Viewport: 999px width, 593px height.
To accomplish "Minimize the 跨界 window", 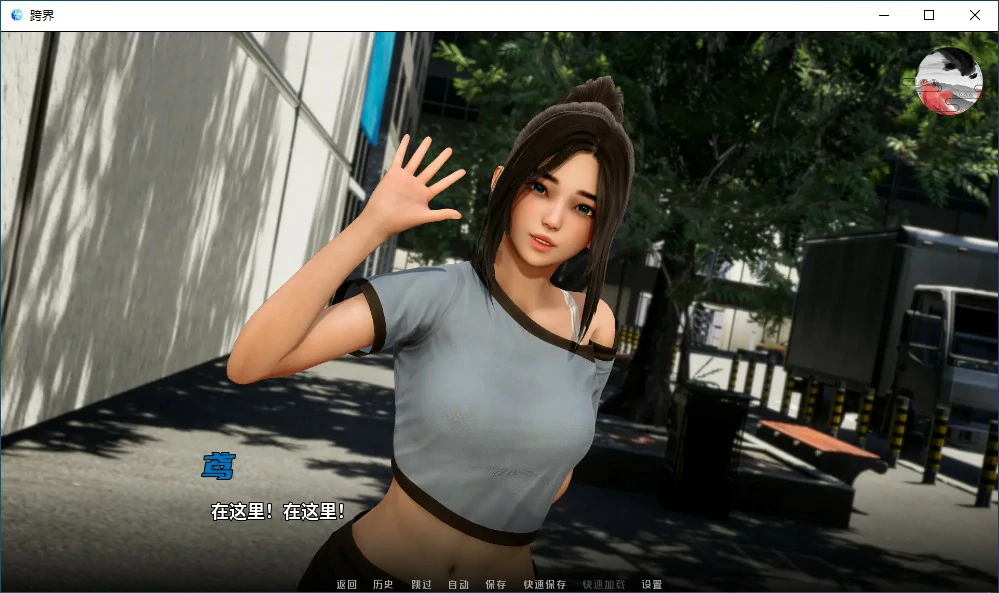I will (884, 15).
